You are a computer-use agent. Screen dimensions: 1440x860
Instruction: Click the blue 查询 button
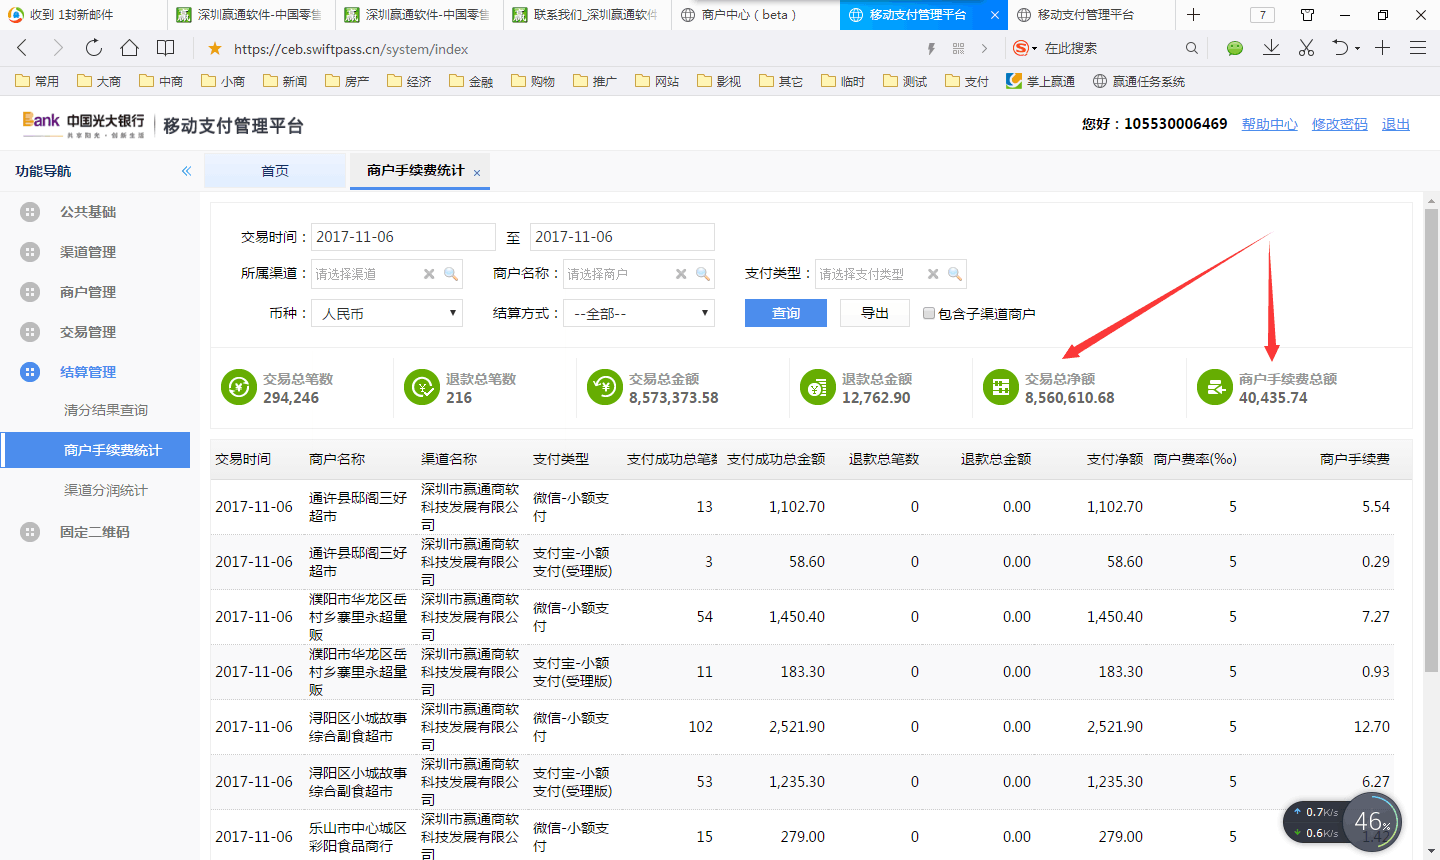tap(785, 313)
